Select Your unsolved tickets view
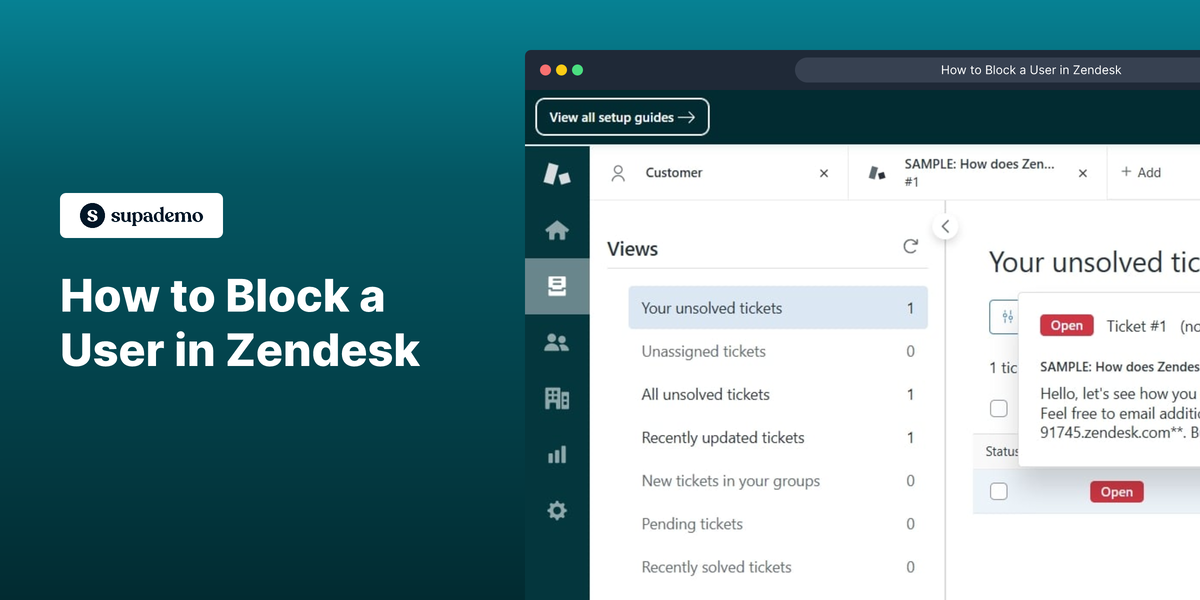Screen dimensions: 1200x600 (x=778, y=308)
